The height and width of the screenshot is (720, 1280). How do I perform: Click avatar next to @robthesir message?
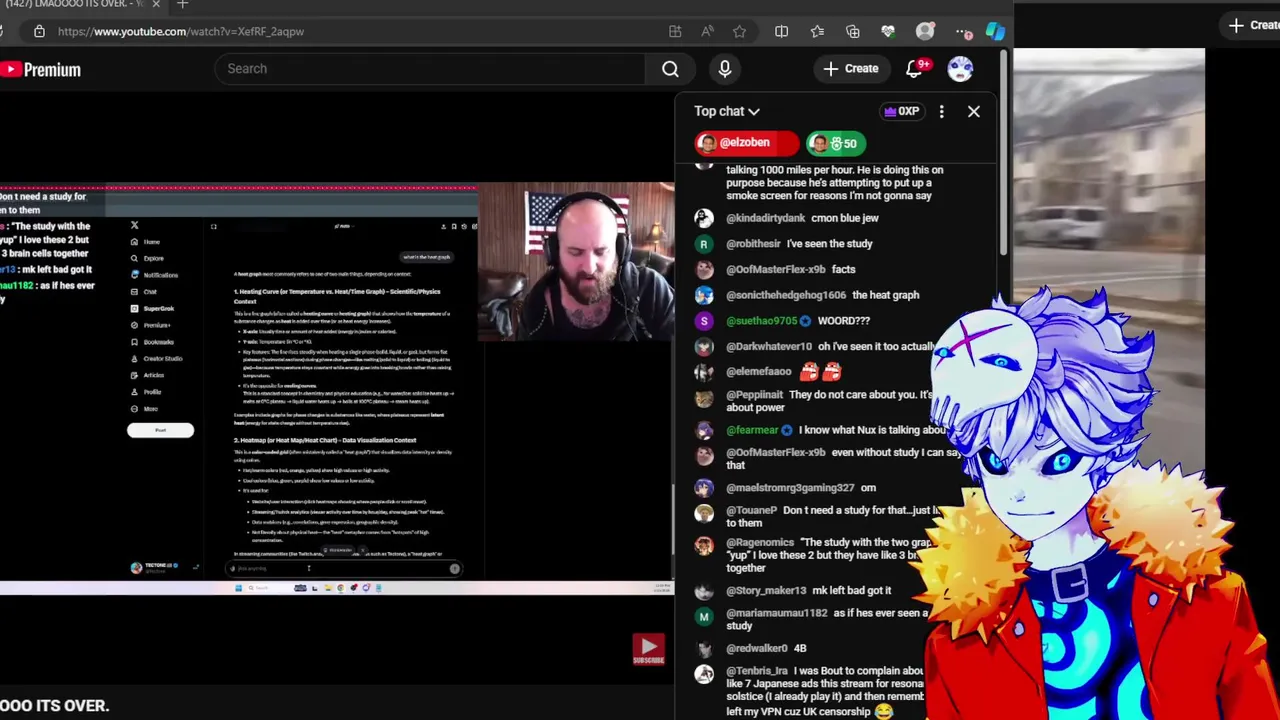(704, 244)
